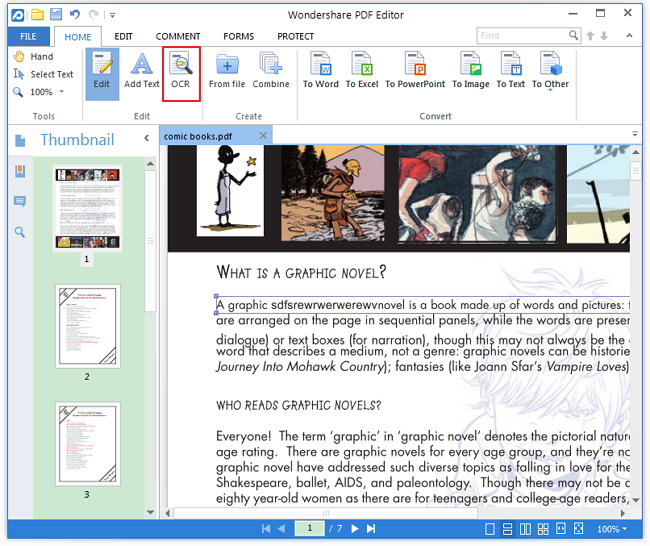This screenshot has height=546, width=650.
Task: Click thumbnail panel scroll up arrow
Action: tap(150, 163)
